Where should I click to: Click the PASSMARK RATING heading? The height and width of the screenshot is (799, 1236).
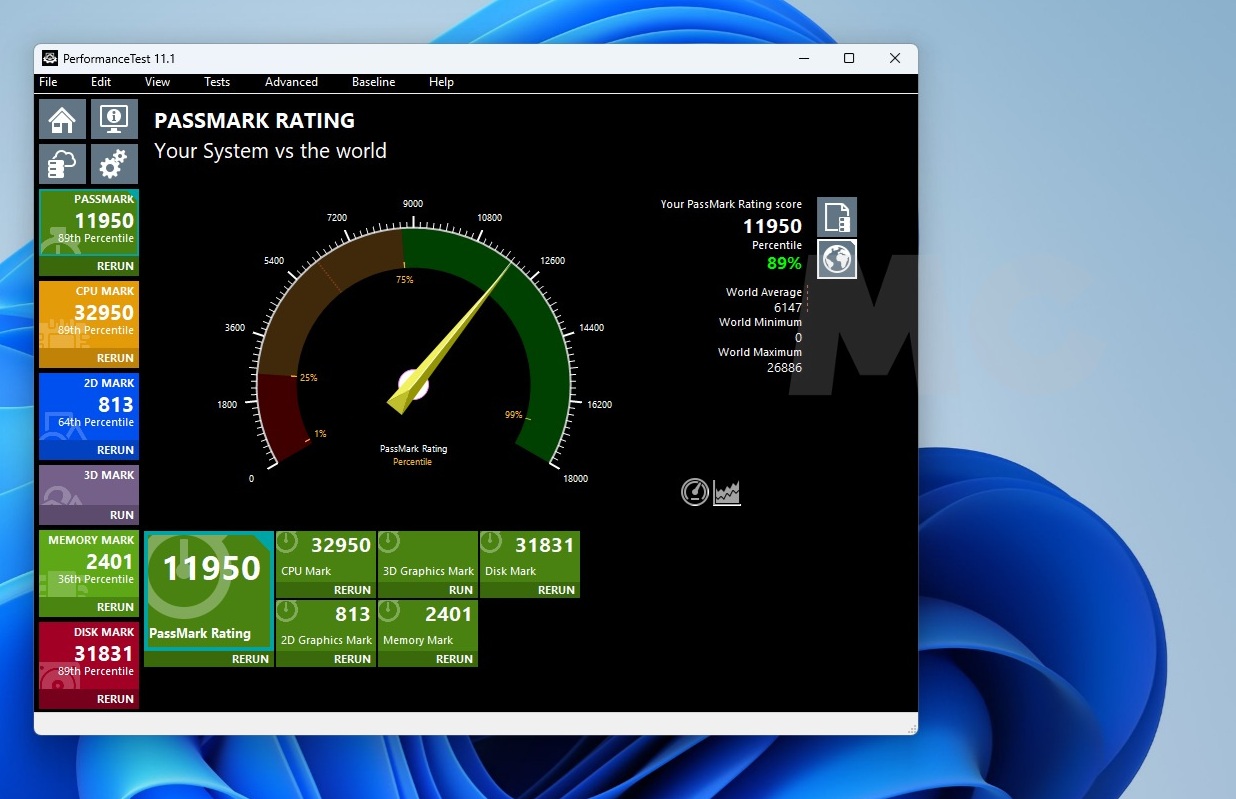coord(254,121)
